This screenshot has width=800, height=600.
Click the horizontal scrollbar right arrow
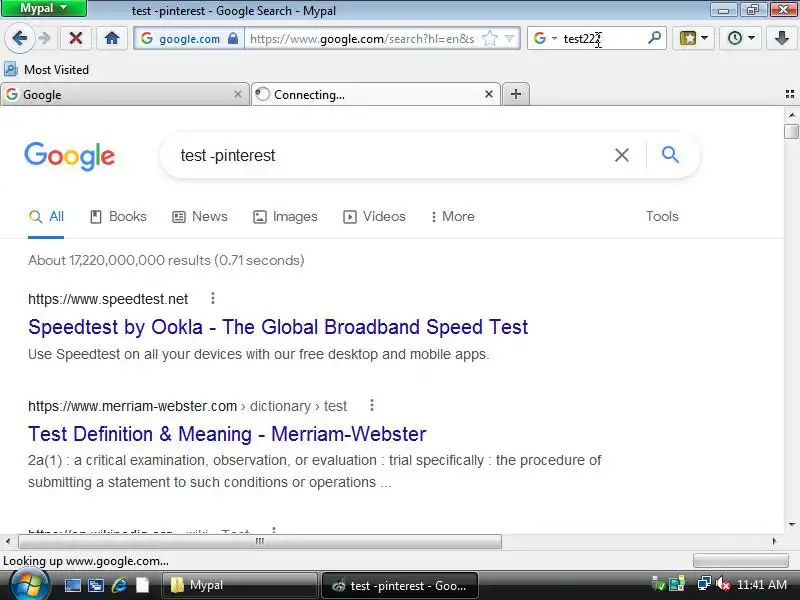click(774, 541)
